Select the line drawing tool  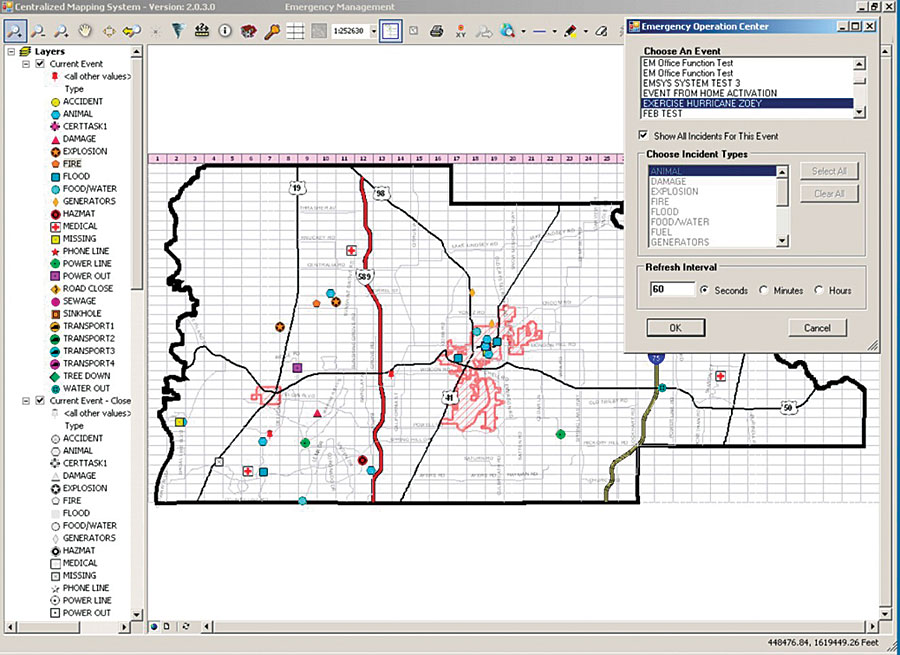[x=540, y=31]
